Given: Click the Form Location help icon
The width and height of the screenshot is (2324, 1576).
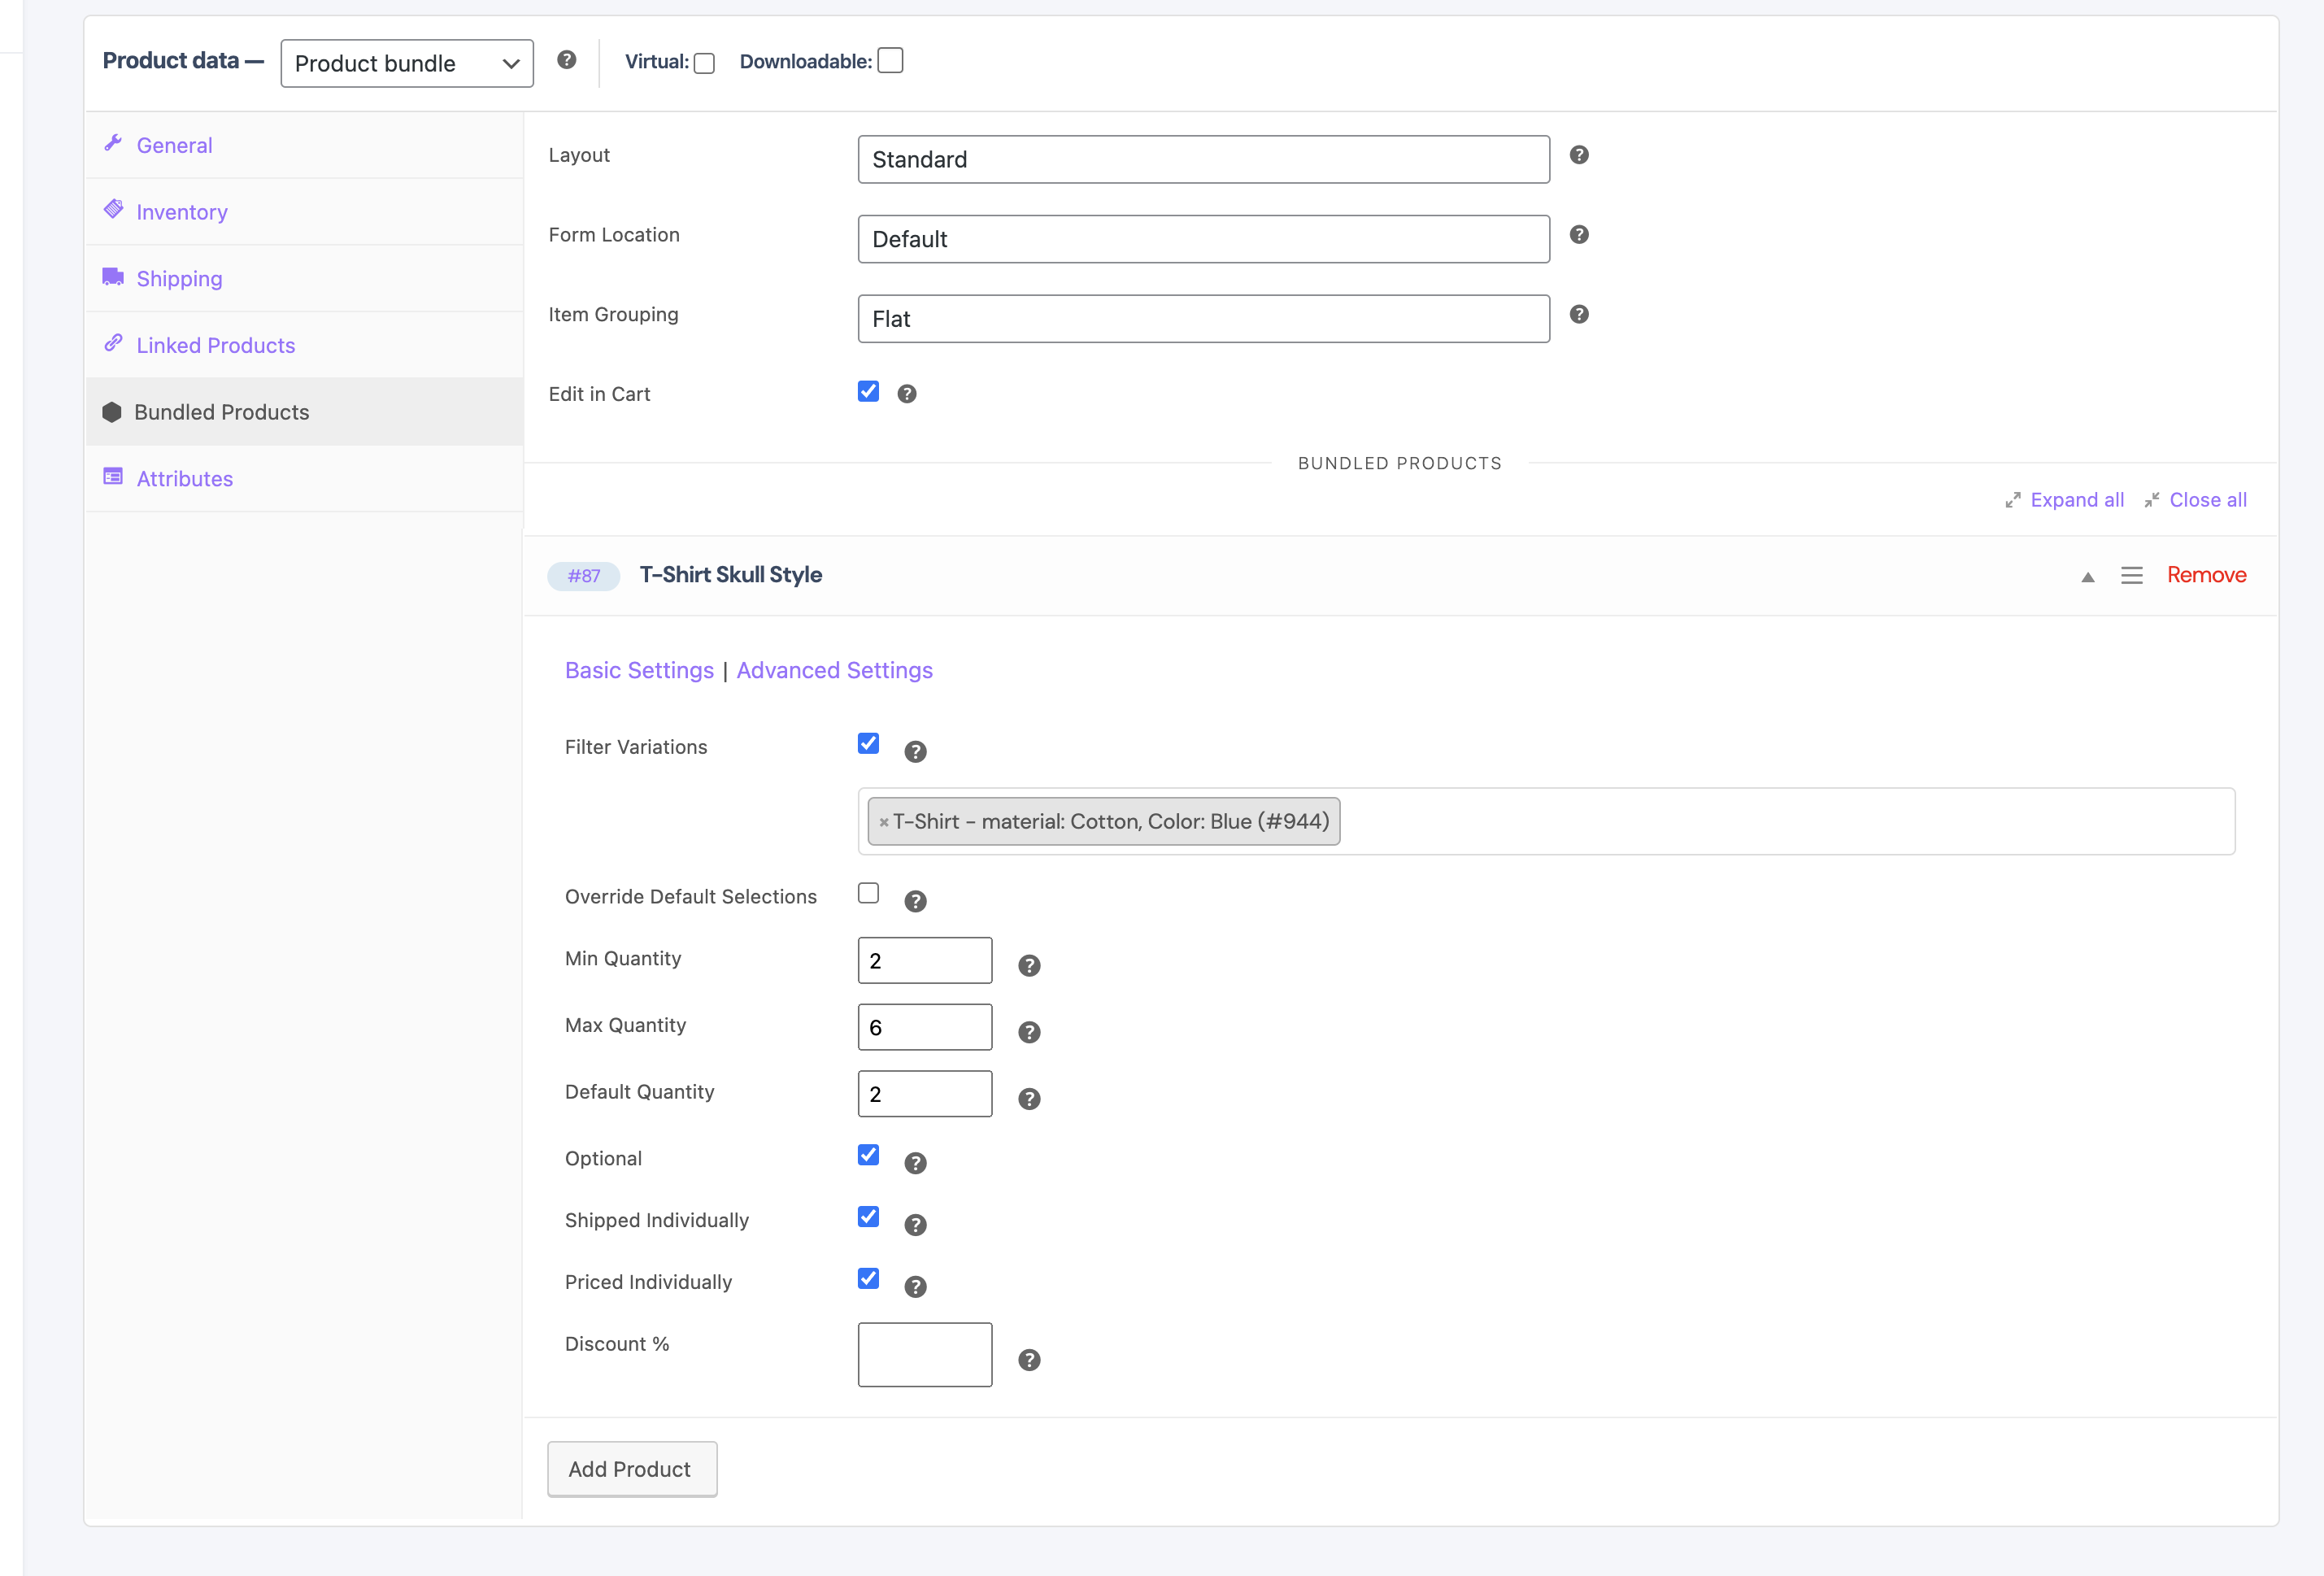Looking at the screenshot, I should click(x=1579, y=235).
